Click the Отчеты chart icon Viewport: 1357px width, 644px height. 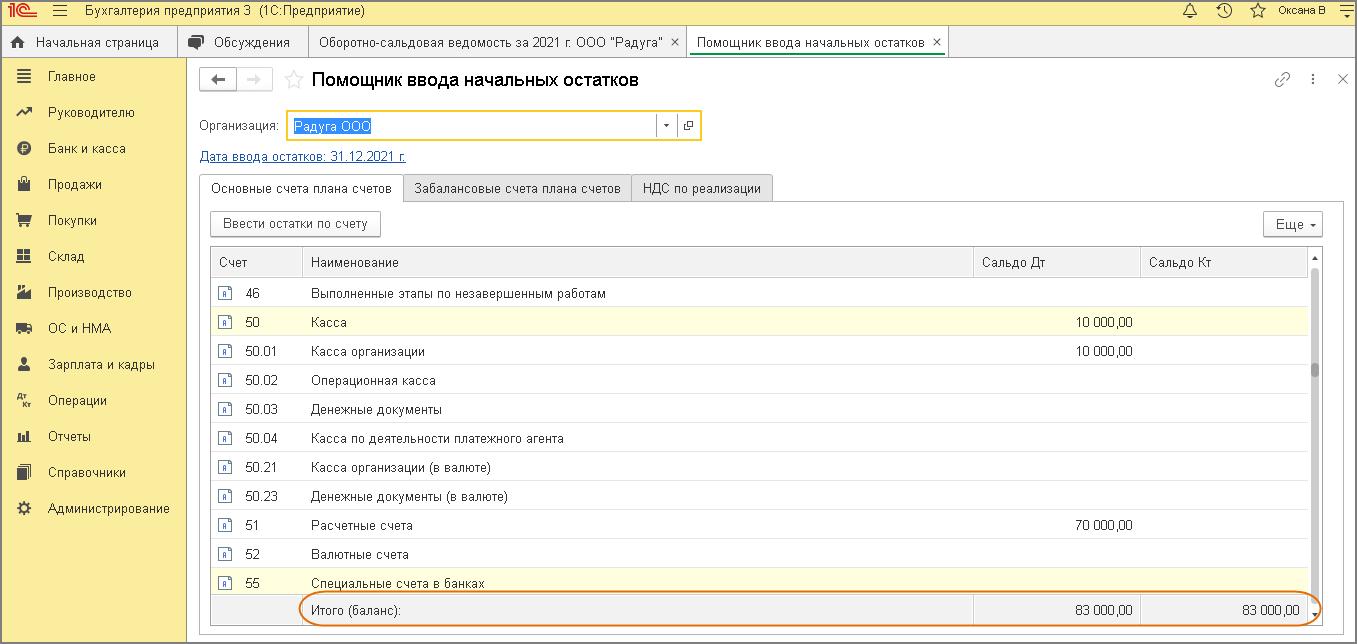[x=25, y=437]
